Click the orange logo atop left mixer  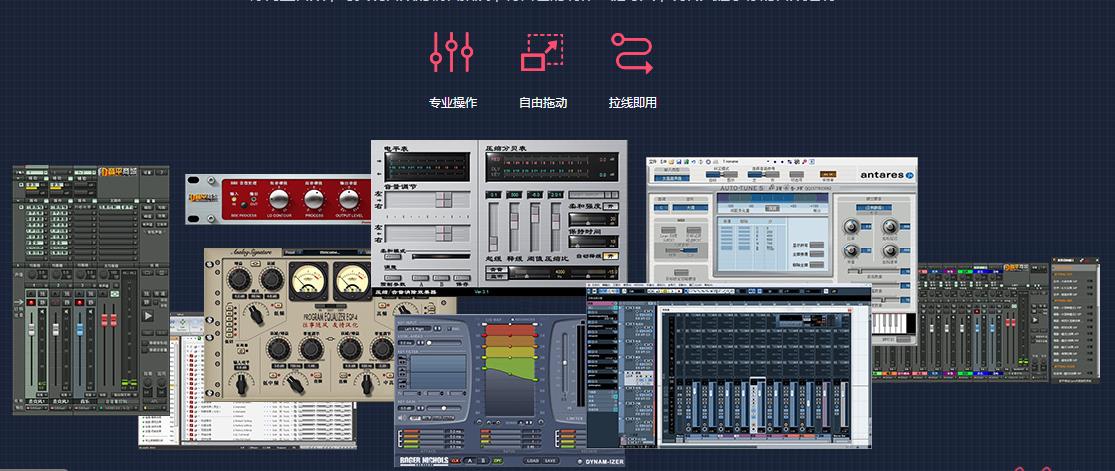(117, 171)
